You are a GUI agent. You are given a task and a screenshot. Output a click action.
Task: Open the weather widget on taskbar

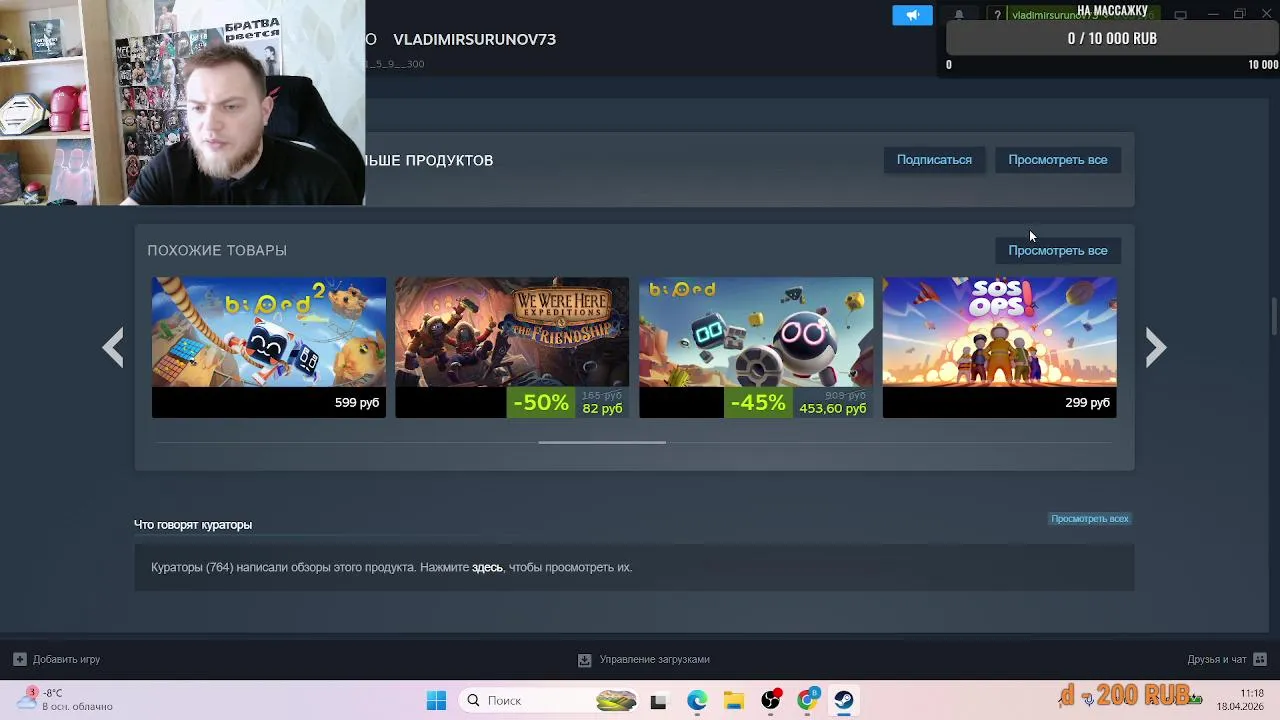click(66, 699)
